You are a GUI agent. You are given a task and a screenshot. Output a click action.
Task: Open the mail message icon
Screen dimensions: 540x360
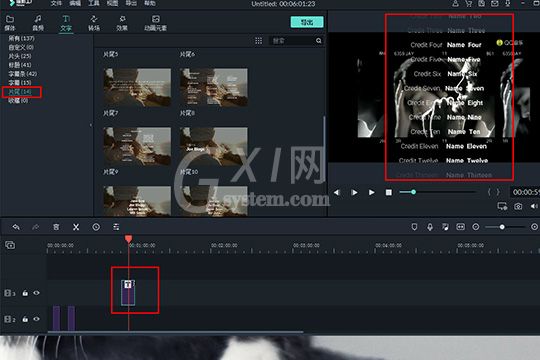tap(495, 3)
